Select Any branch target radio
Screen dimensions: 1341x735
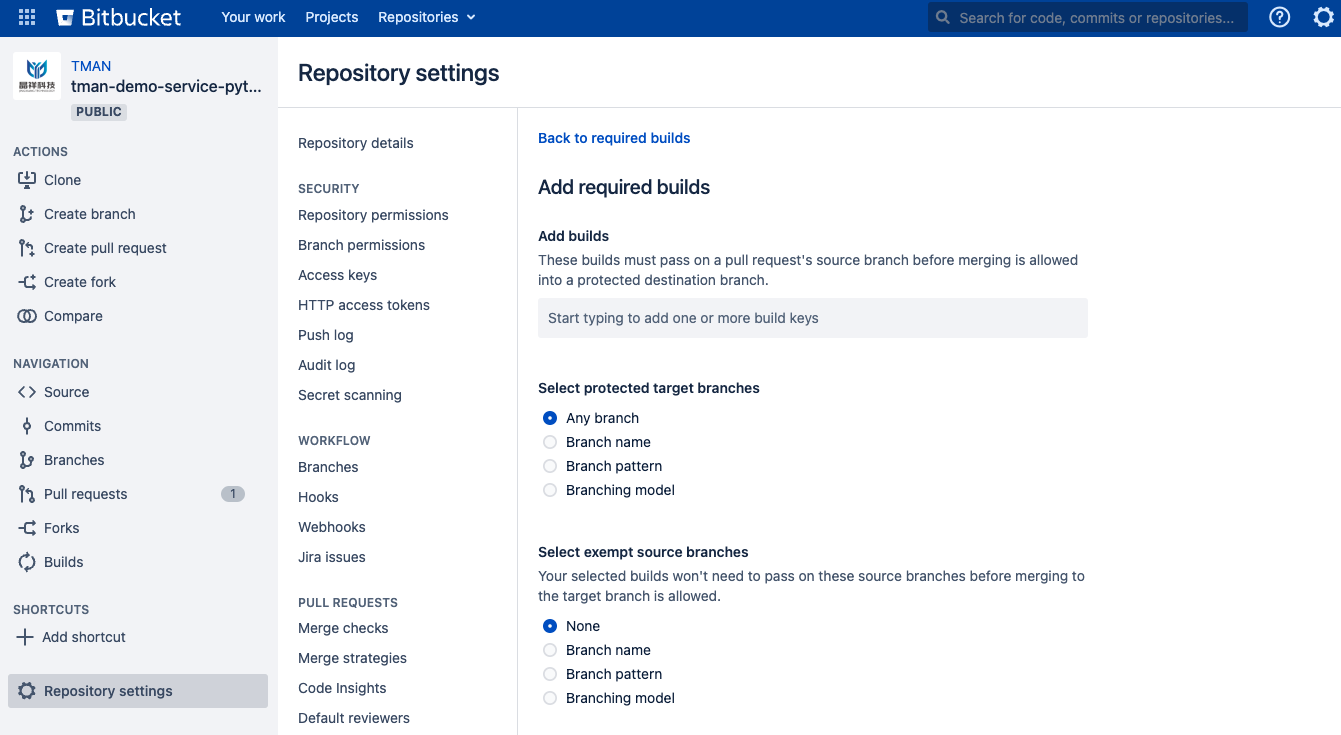coord(550,418)
